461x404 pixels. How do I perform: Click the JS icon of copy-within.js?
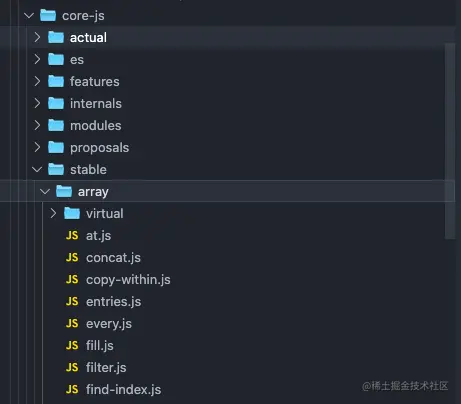coord(72,279)
